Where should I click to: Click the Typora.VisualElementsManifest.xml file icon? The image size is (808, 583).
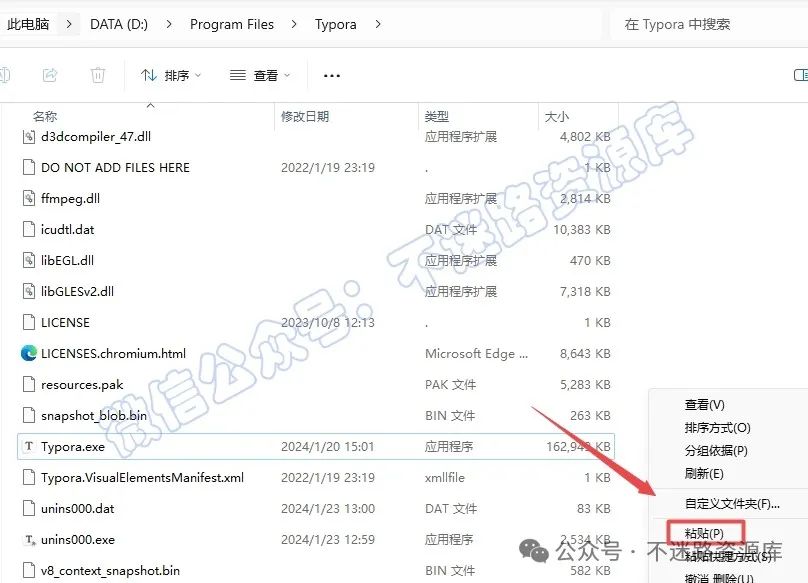(x=29, y=477)
